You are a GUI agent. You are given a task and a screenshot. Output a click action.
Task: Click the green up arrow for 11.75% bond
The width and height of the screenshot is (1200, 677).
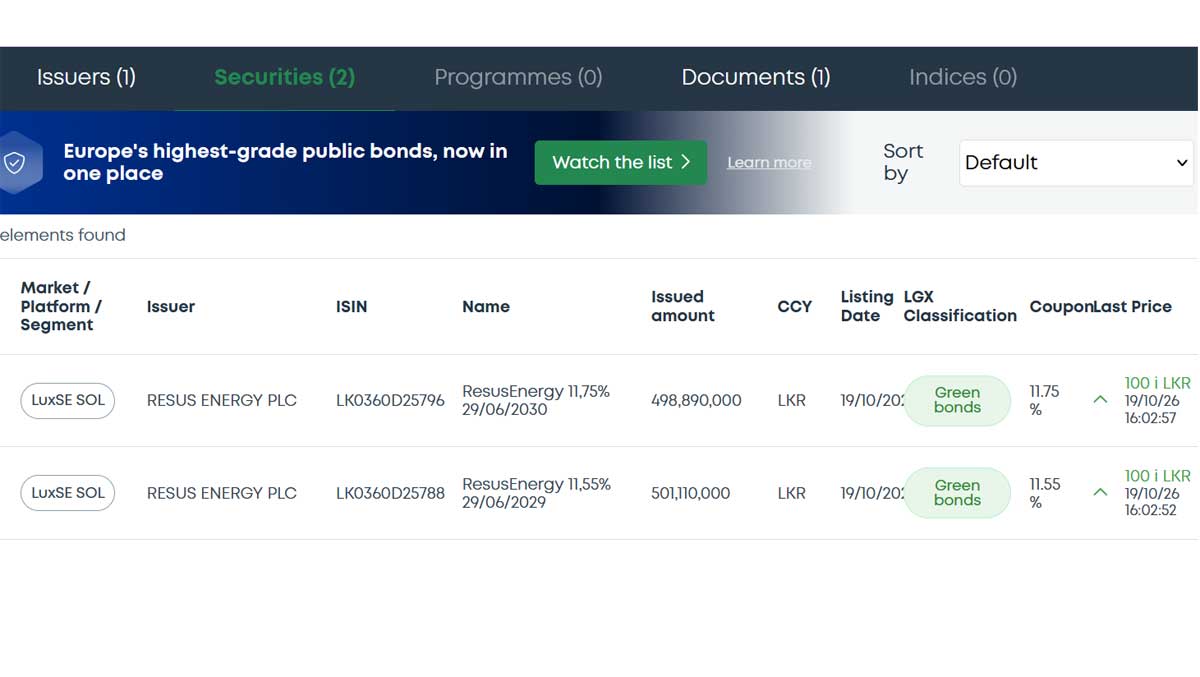point(1100,400)
